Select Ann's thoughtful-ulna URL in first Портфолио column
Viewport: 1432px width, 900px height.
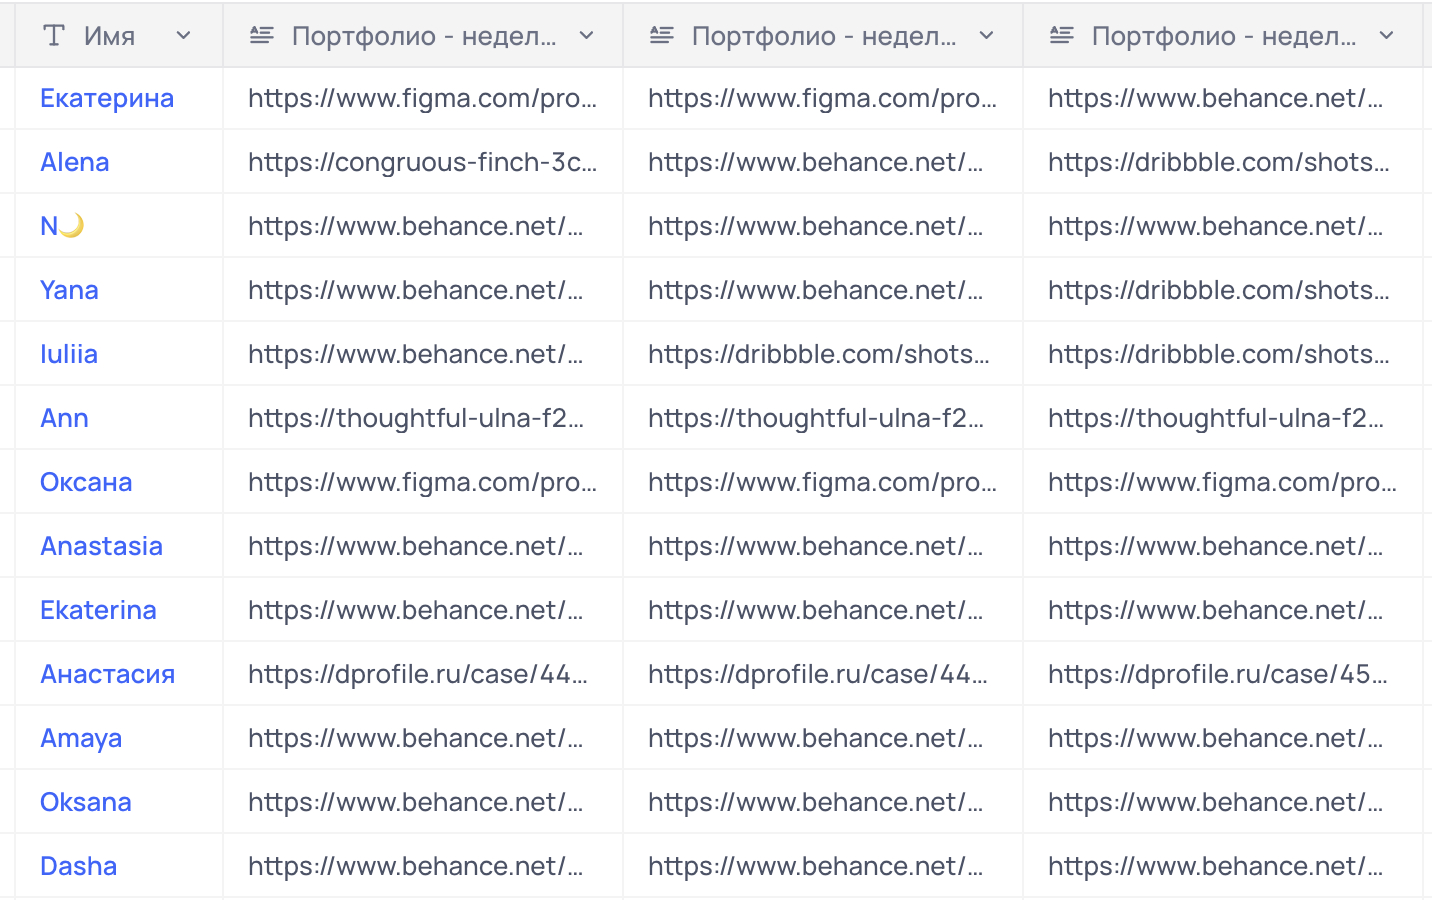coord(423,418)
